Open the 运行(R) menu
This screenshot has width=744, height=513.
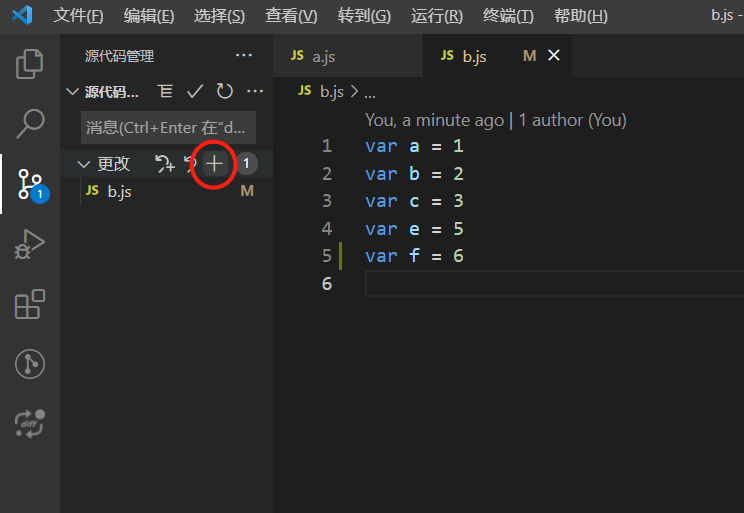pos(437,16)
